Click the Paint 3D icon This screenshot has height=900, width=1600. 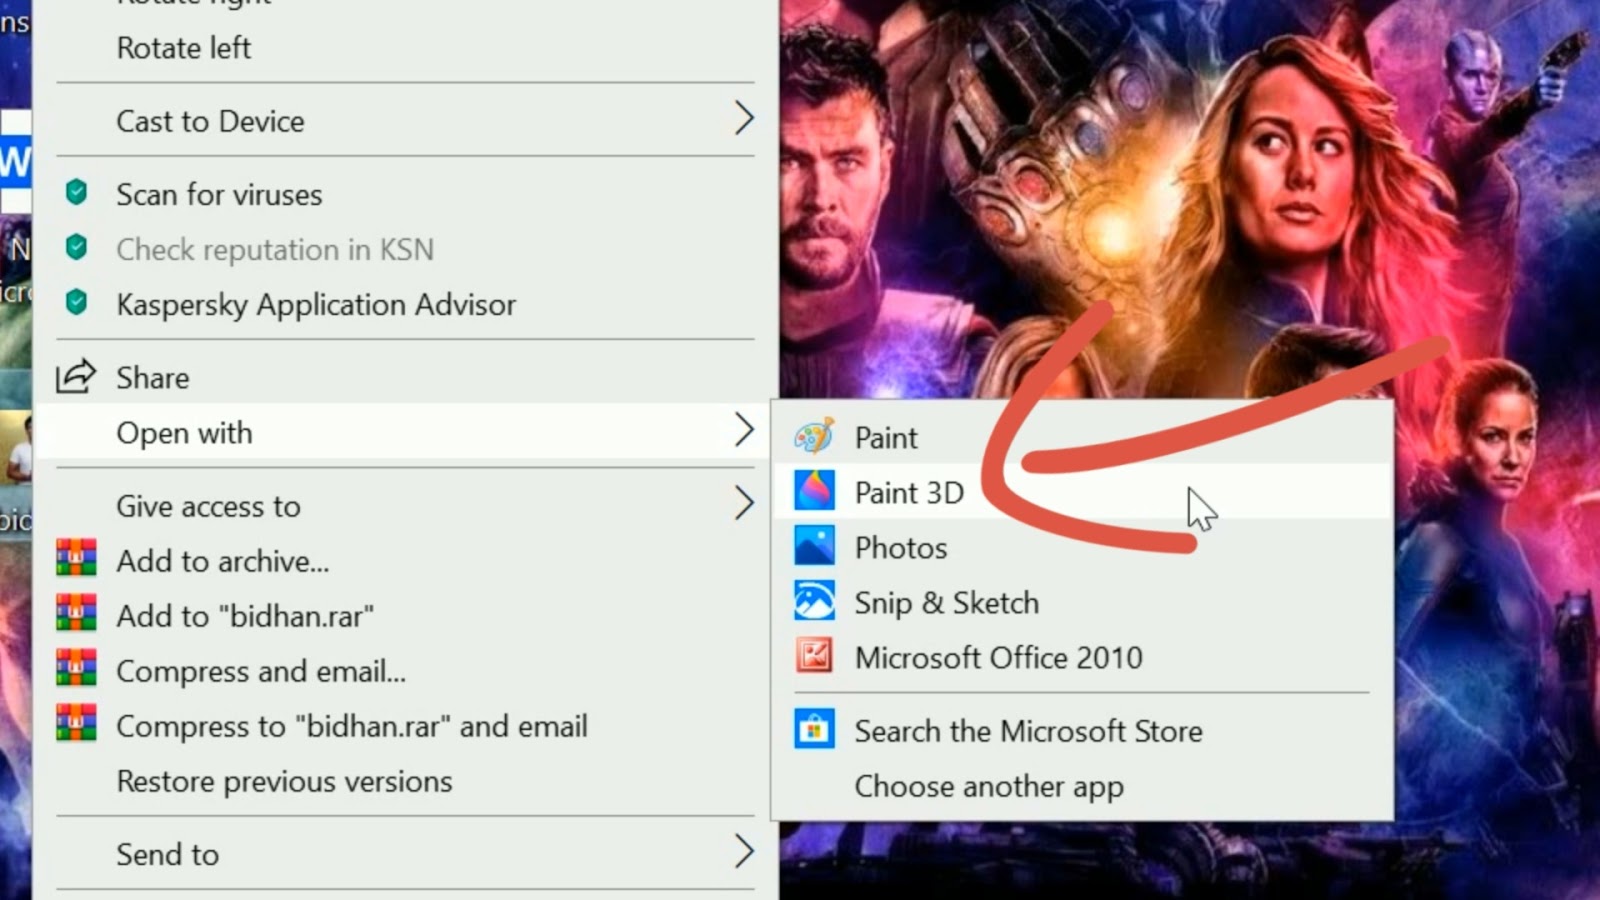click(x=814, y=491)
